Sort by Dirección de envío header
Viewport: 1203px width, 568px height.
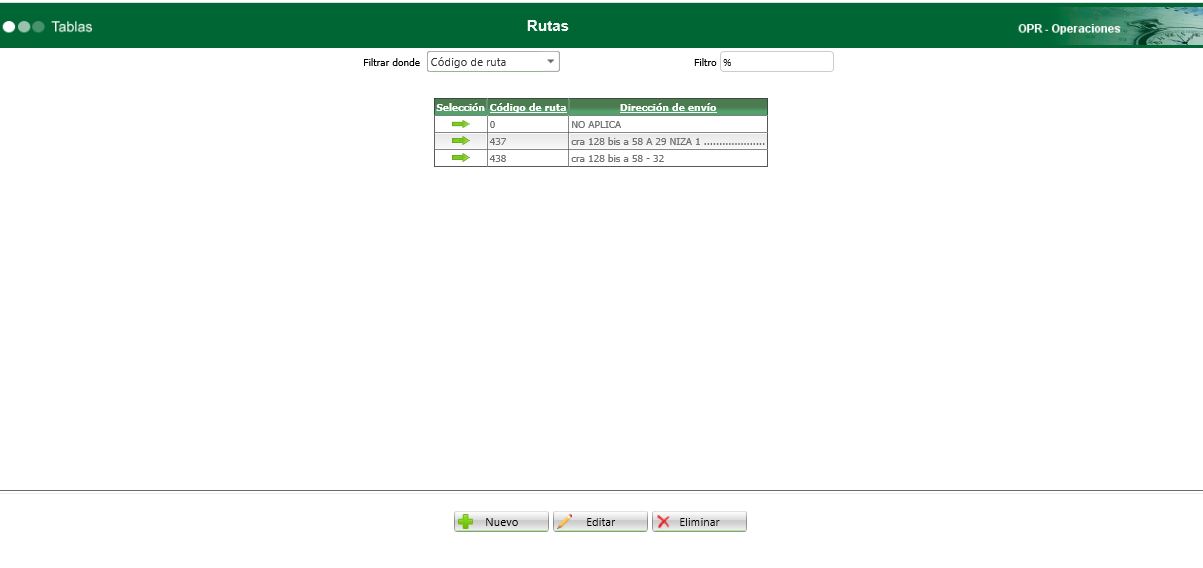668,107
